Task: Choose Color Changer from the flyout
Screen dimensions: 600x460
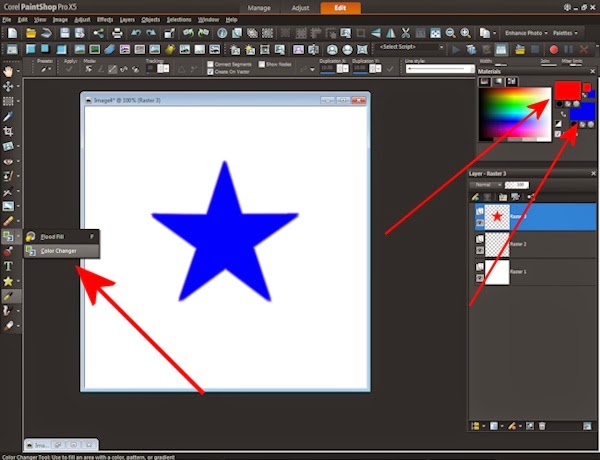Action: coord(61,251)
